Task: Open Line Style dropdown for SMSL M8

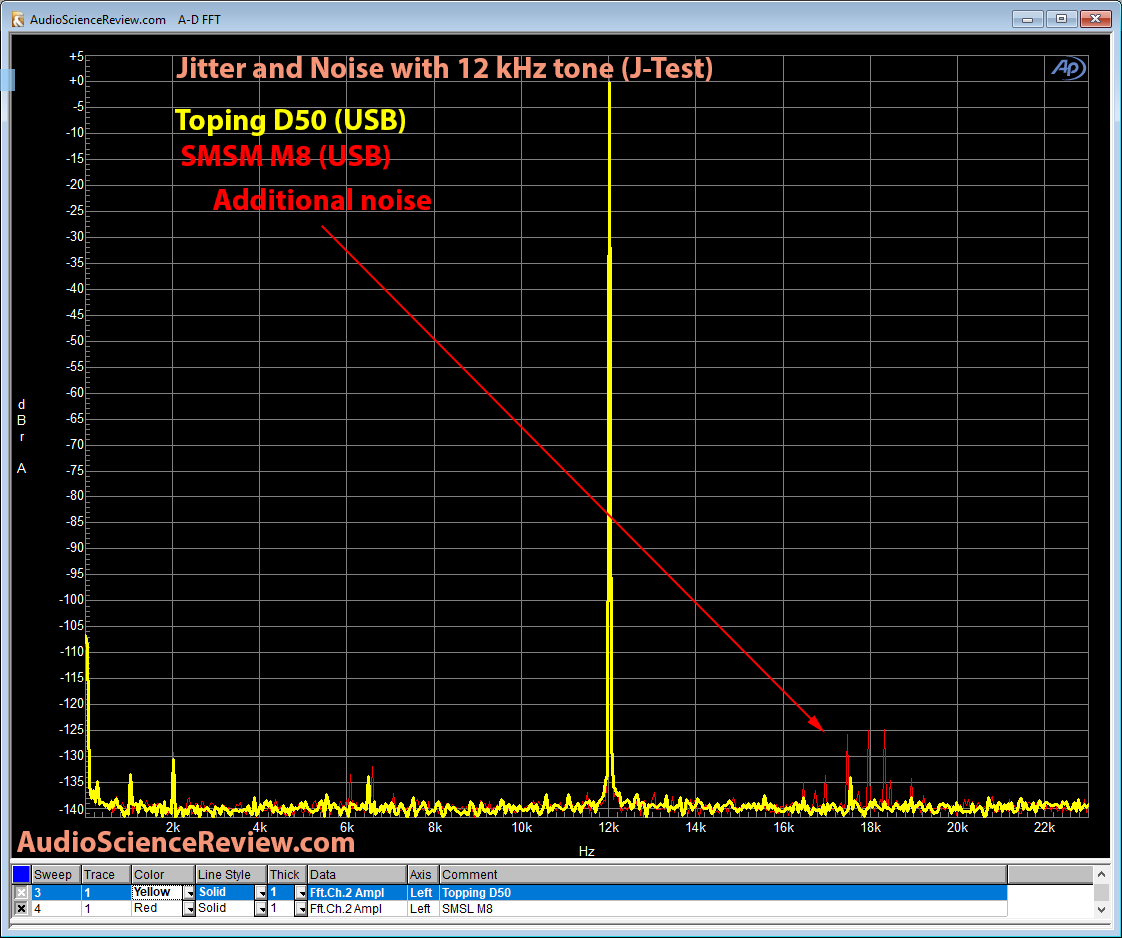Action: [261, 909]
